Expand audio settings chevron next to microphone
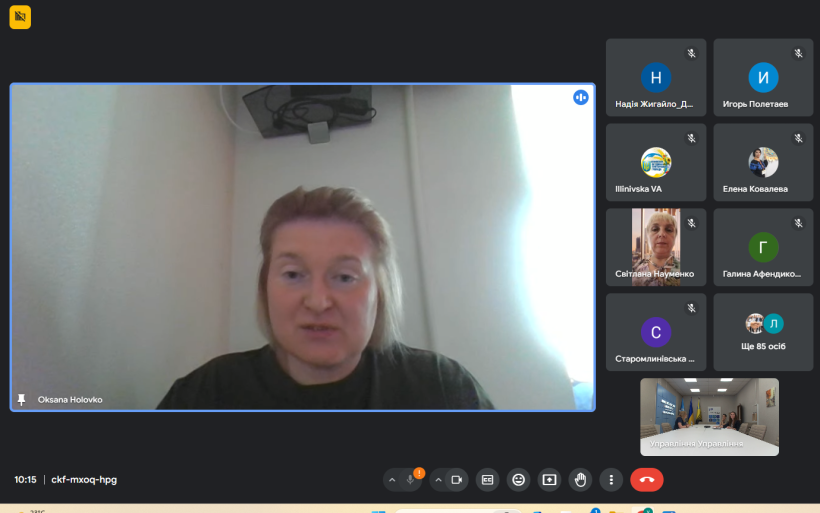The width and height of the screenshot is (820, 513). click(x=391, y=480)
